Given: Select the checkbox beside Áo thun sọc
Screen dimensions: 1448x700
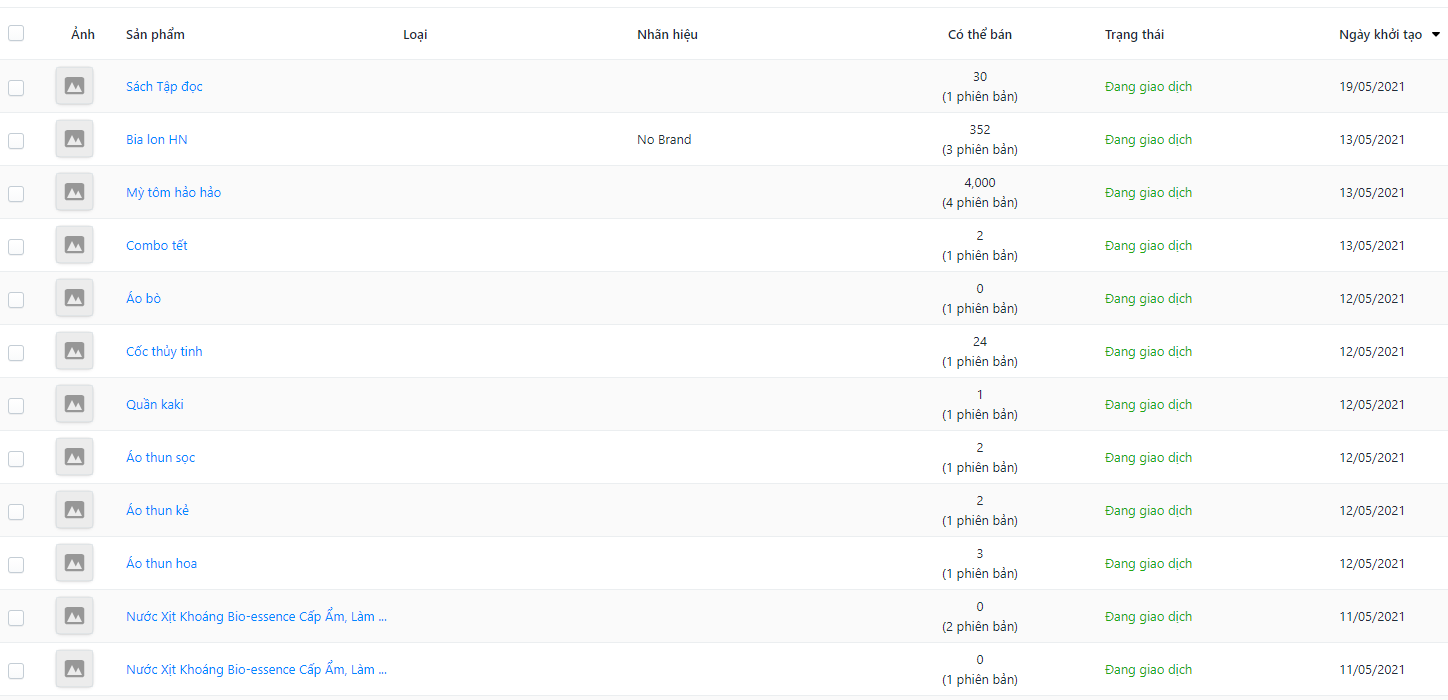Looking at the screenshot, I should pyautogui.click(x=16, y=459).
